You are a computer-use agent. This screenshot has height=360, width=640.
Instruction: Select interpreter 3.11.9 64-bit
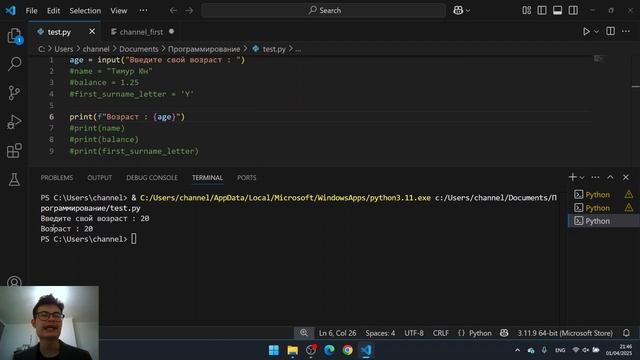tap(565, 333)
